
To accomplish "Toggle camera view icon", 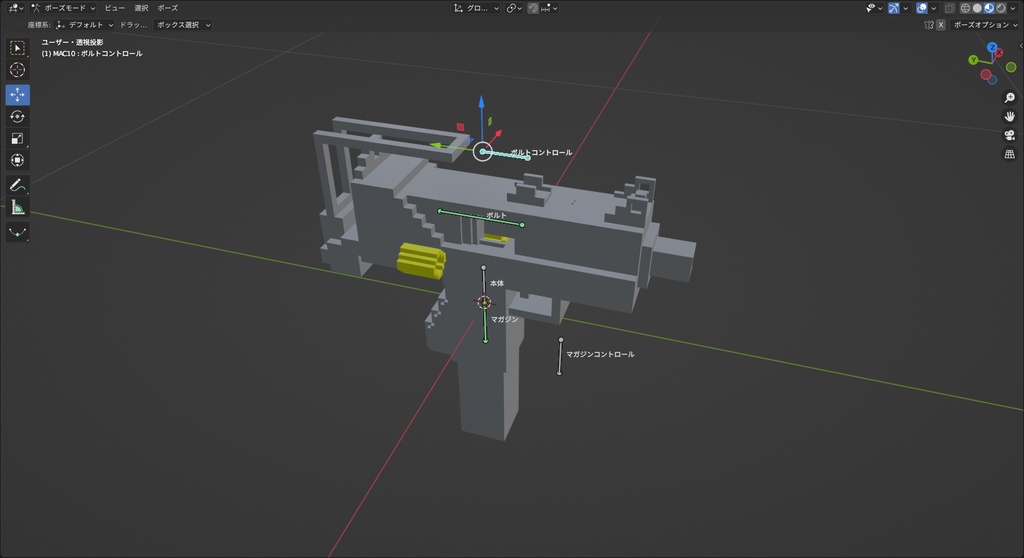I will click(1010, 135).
